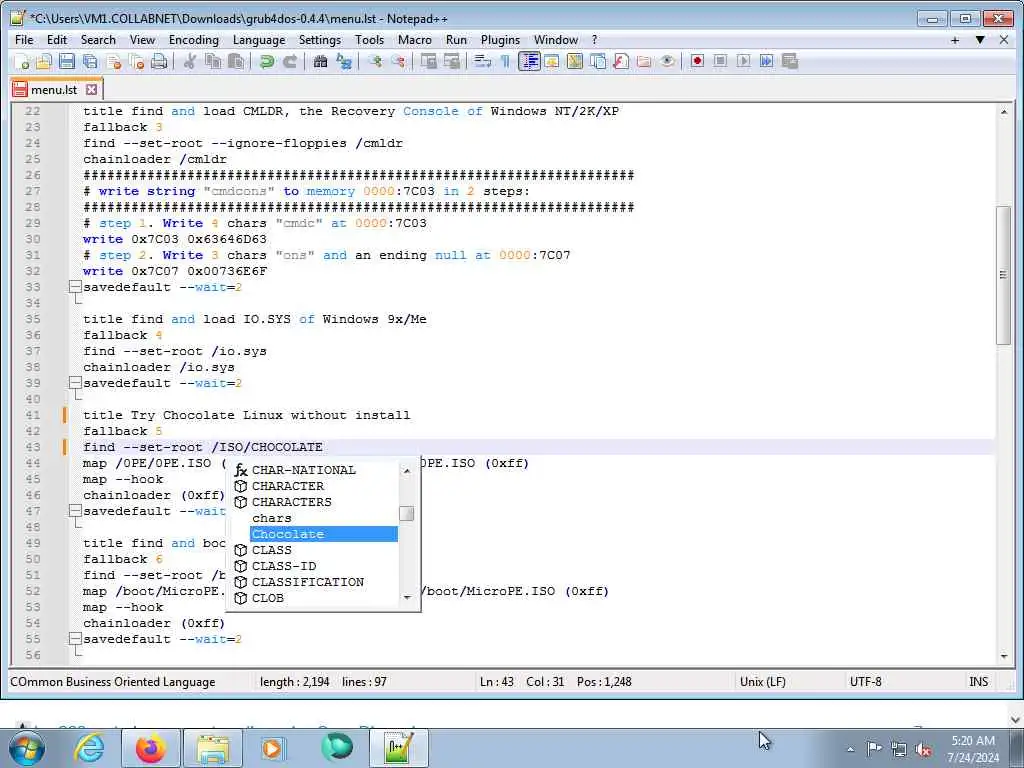Save the current file via toolbar
Image resolution: width=1024 pixels, height=768 pixels.
point(67,61)
